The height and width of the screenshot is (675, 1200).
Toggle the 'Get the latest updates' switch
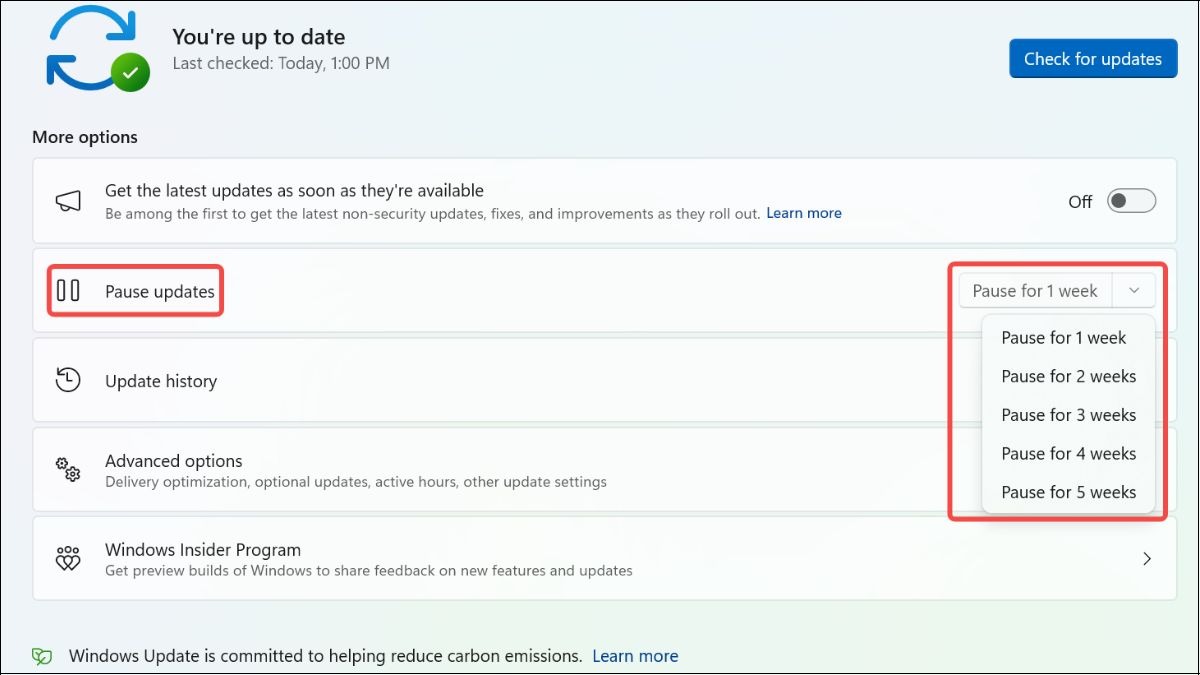coord(1131,201)
